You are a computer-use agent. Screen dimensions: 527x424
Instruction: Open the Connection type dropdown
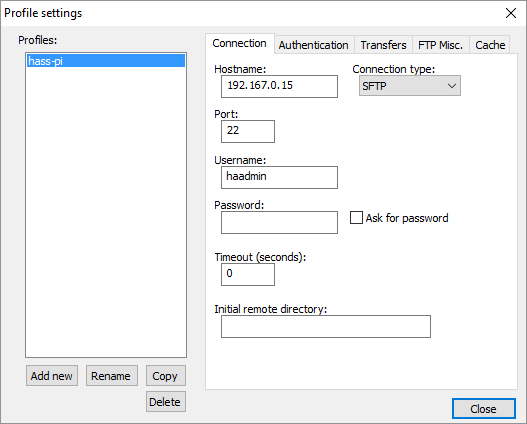[410, 86]
